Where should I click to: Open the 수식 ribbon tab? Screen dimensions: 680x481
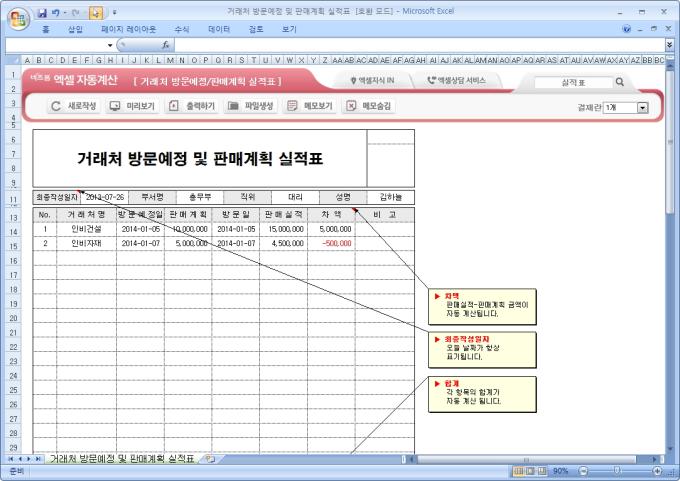(x=182, y=29)
